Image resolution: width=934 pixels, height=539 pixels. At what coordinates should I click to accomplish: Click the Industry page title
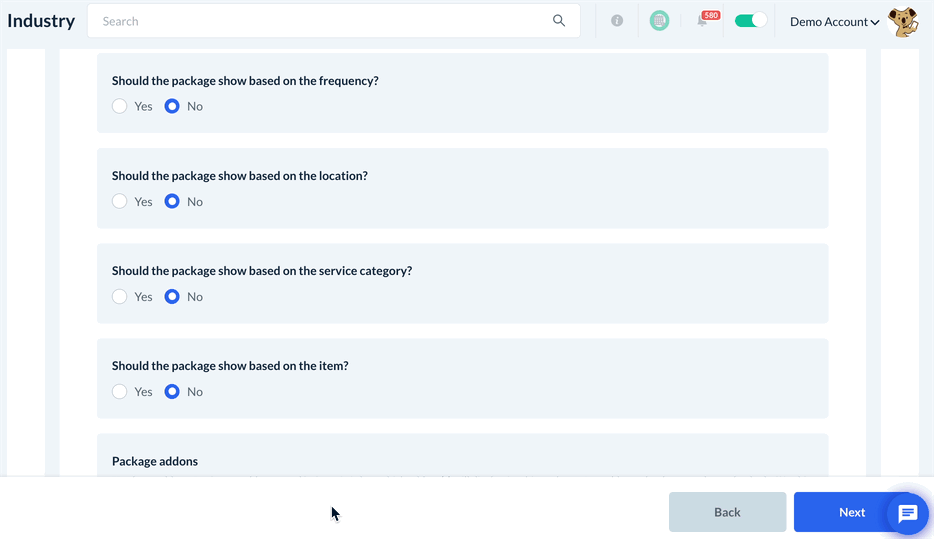click(41, 21)
